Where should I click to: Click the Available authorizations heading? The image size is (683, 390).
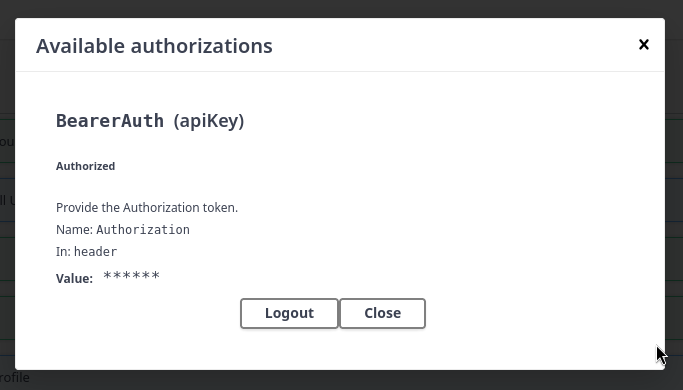click(x=154, y=46)
